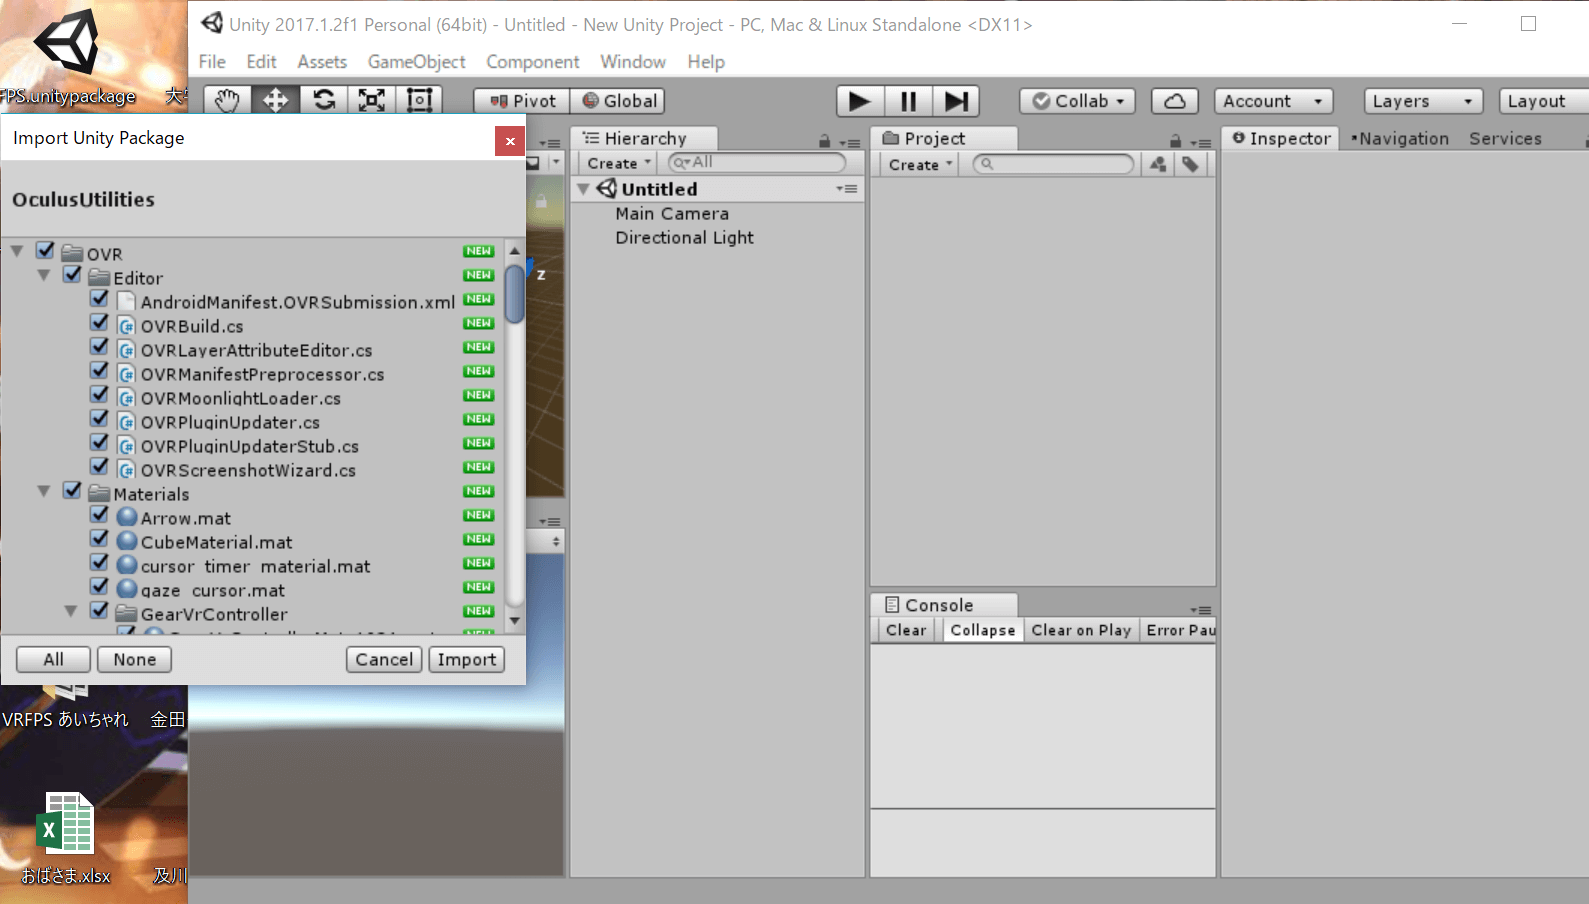Click the Step frame button
The image size is (1589, 904).
[956, 101]
